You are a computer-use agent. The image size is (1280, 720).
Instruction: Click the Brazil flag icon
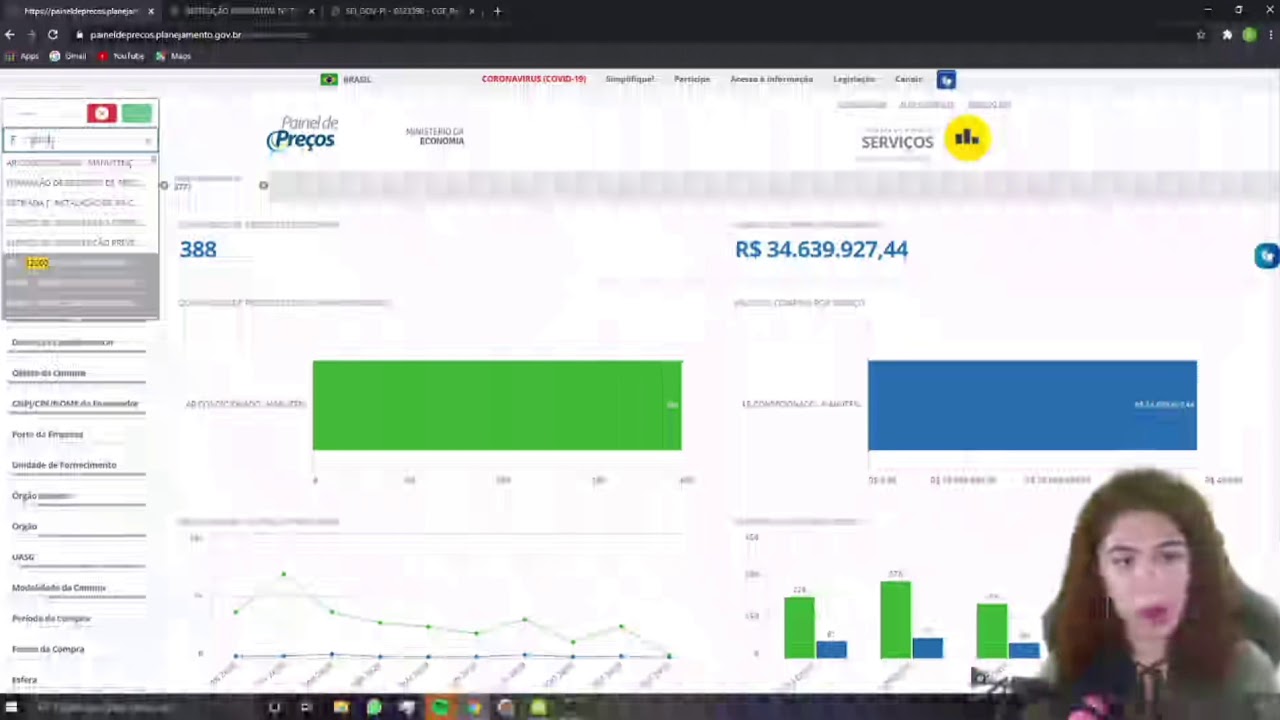pos(329,79)
